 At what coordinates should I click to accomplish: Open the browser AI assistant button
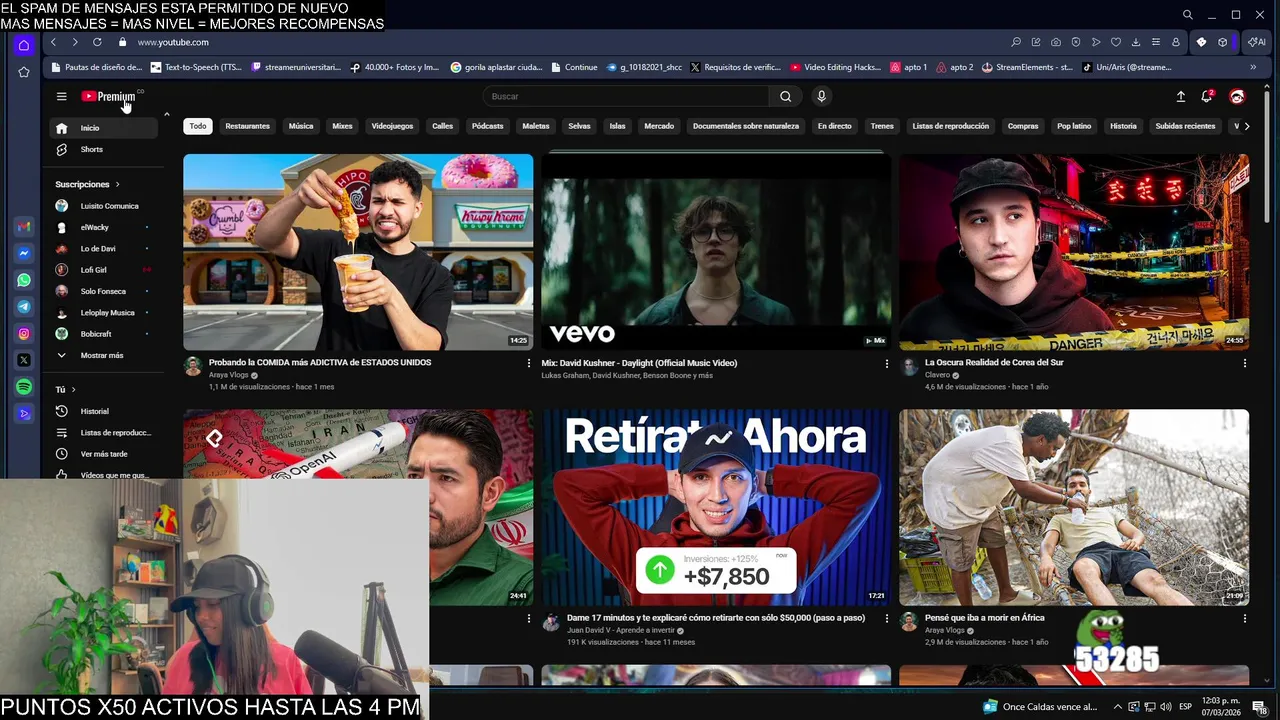(1256, 42)
